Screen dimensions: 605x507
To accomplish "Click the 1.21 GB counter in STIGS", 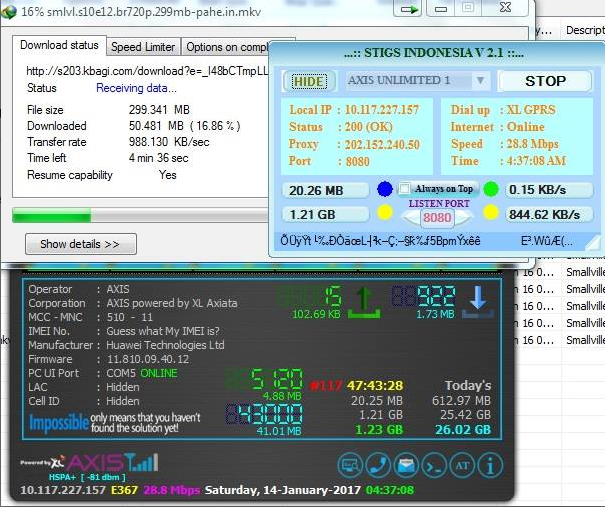I will [325, 215].
